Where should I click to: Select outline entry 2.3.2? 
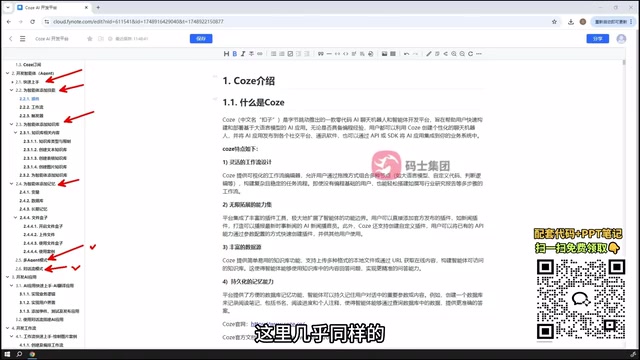click(43, 175)
